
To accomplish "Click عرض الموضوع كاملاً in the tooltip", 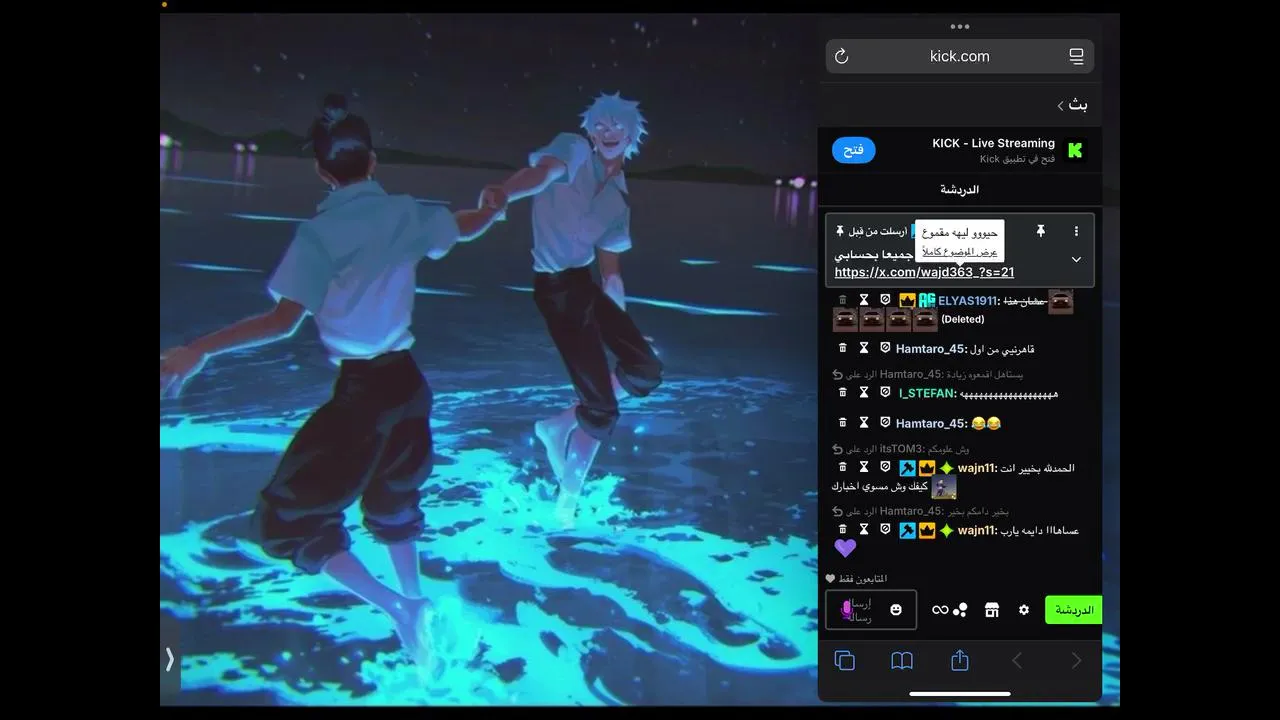I will click(x=959, y=251).
